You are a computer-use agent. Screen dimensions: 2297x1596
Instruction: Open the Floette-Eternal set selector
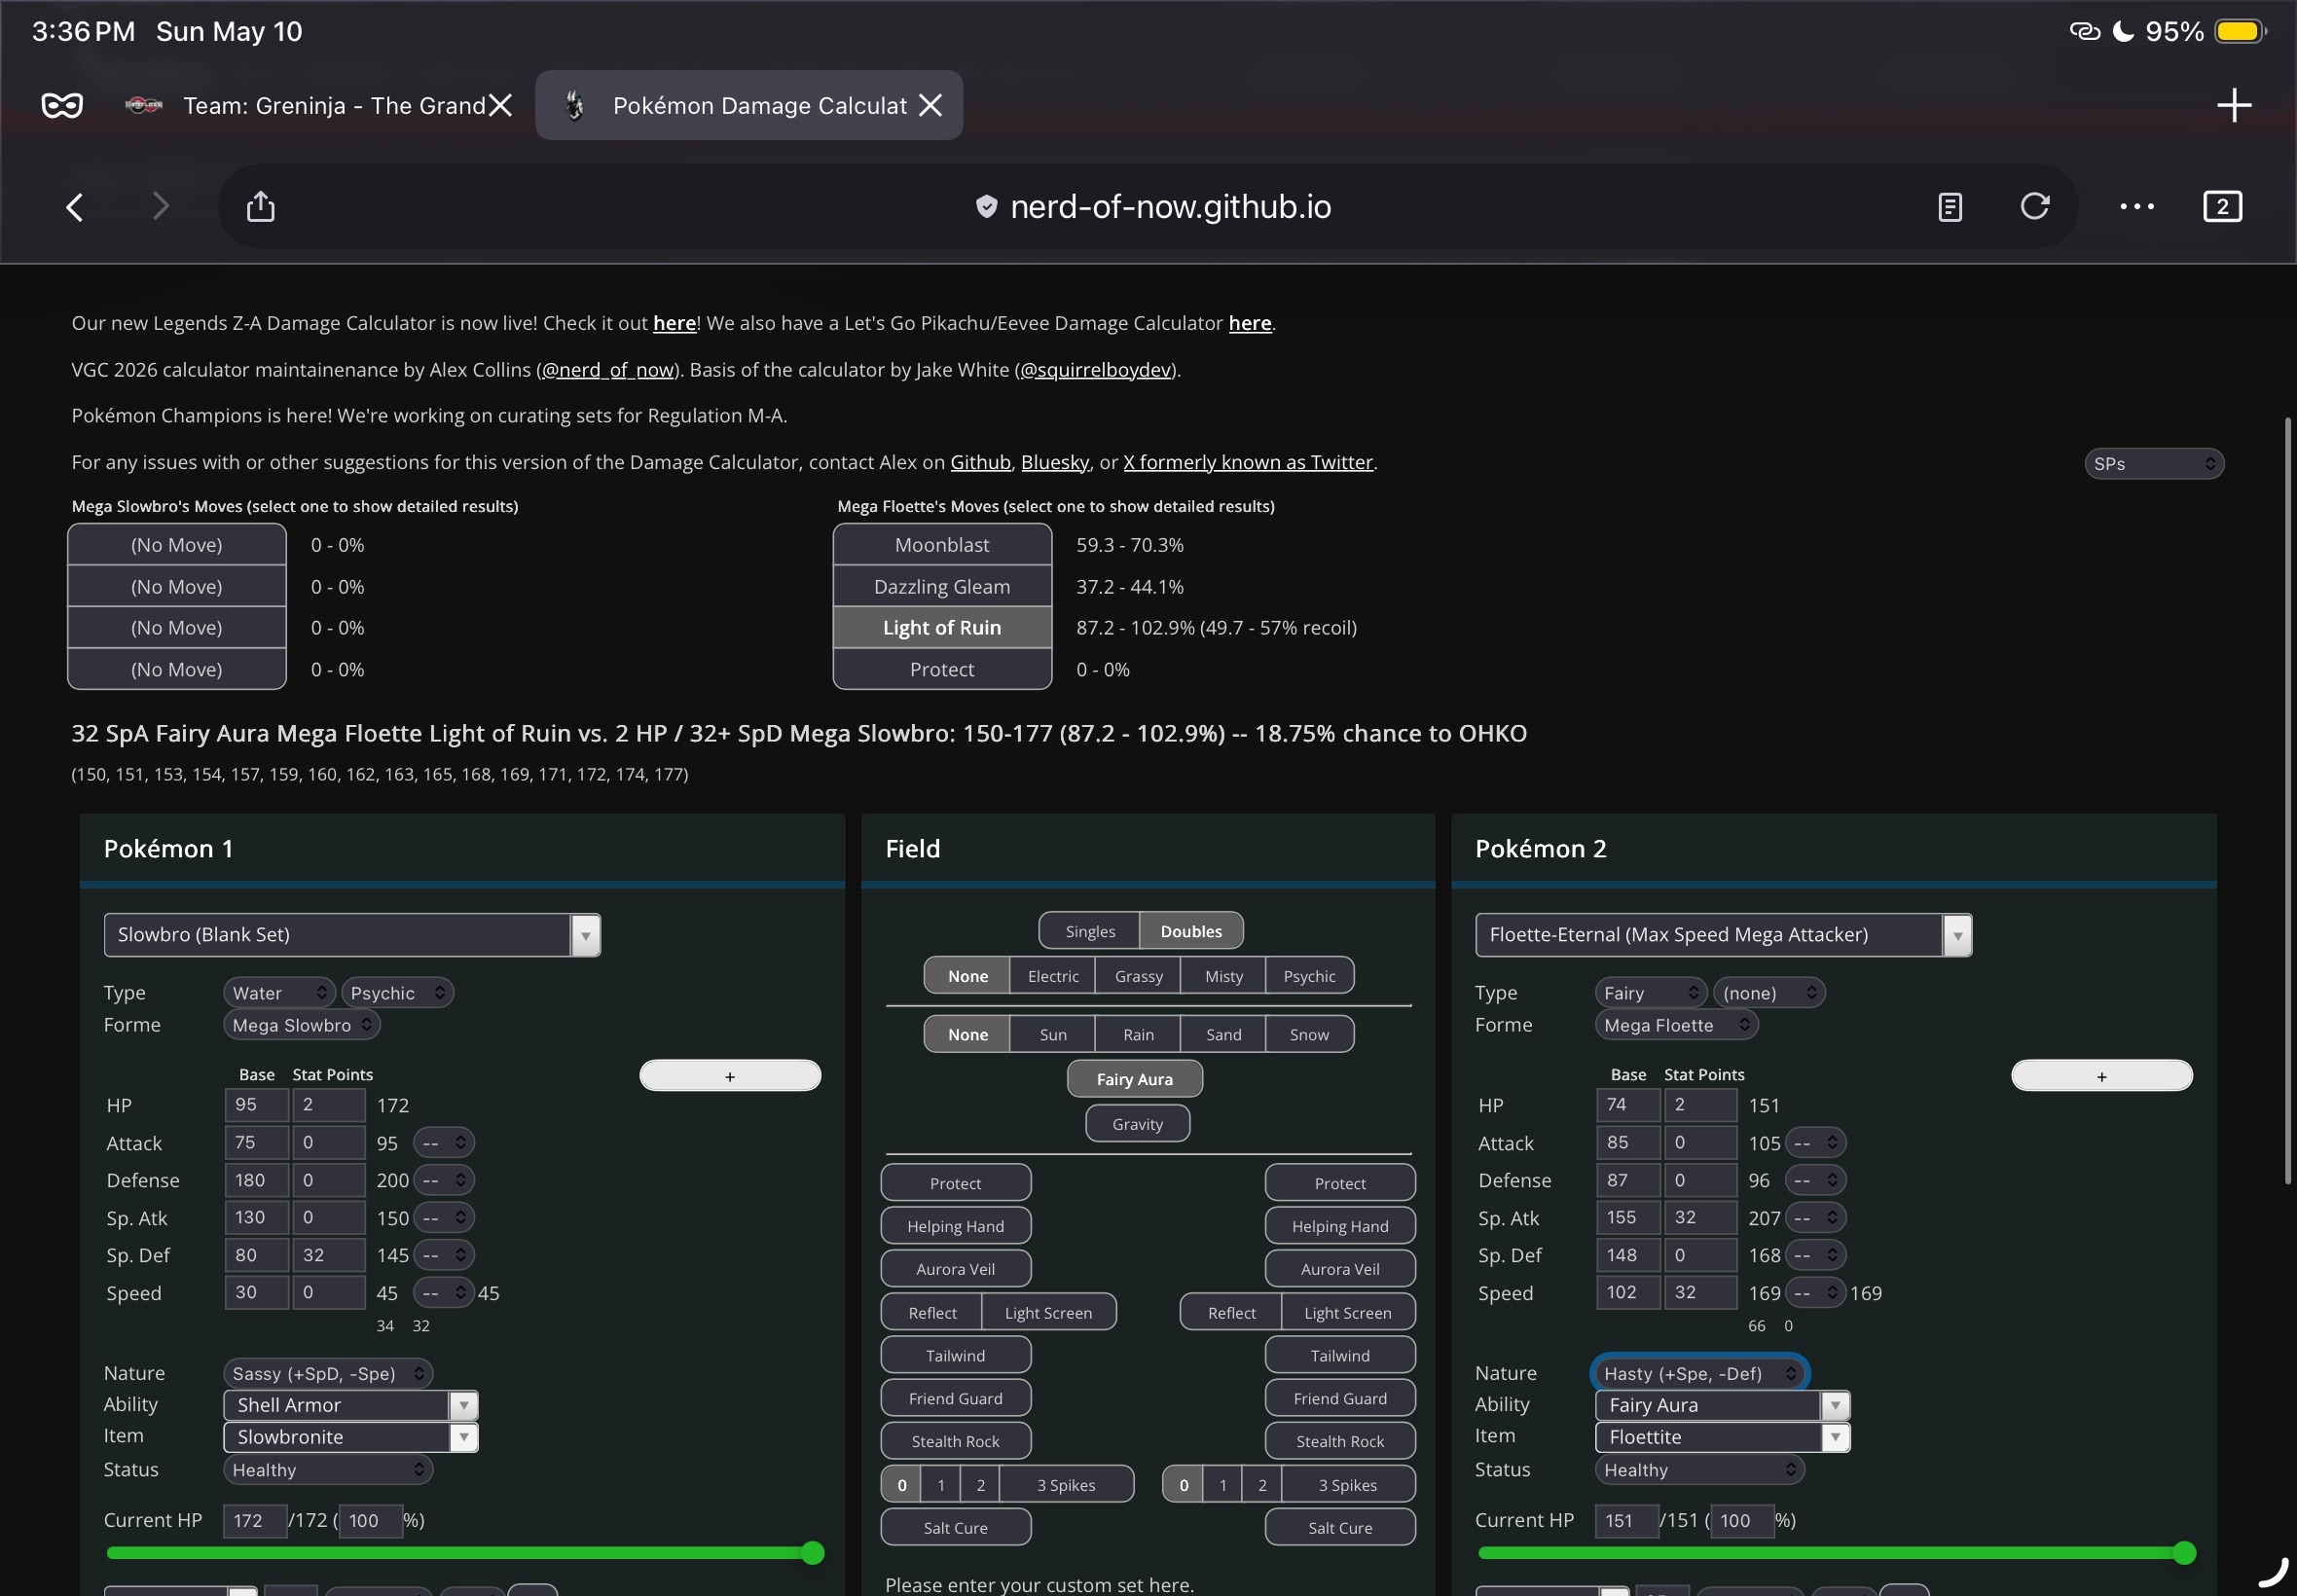(1723, 935)
